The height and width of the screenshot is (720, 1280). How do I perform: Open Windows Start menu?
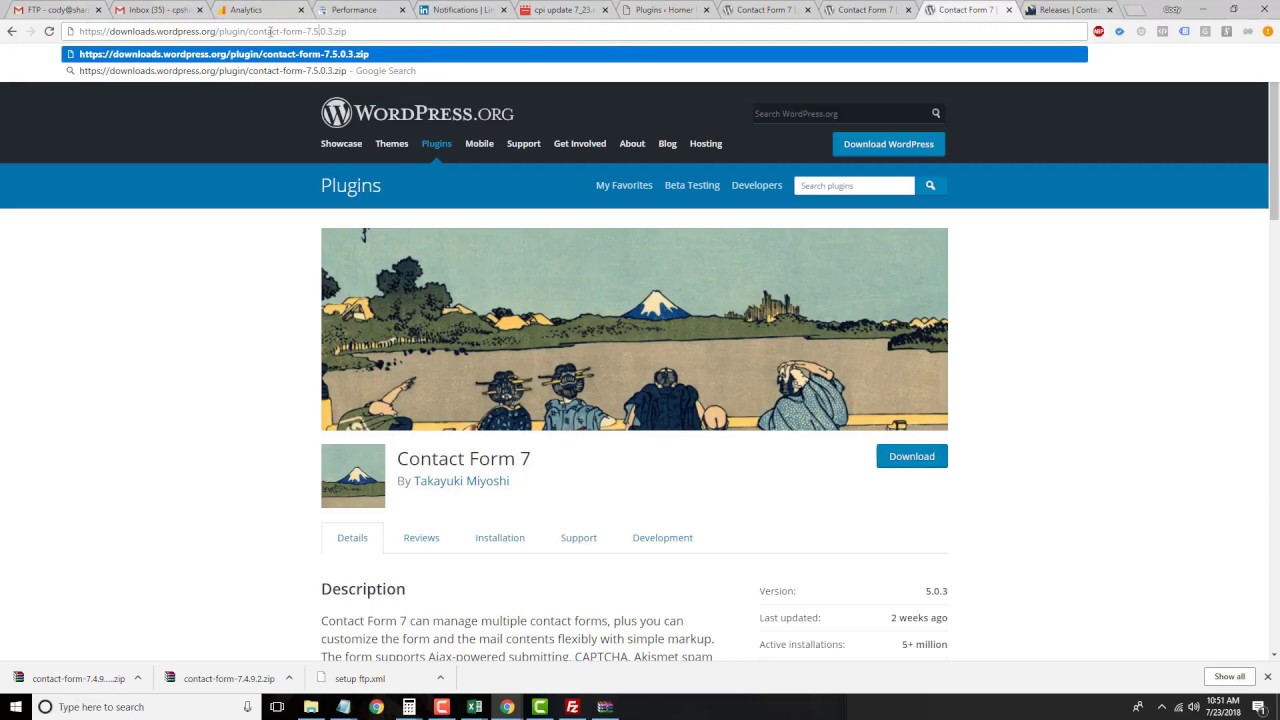pyautogui.click(x=16, y=707)
